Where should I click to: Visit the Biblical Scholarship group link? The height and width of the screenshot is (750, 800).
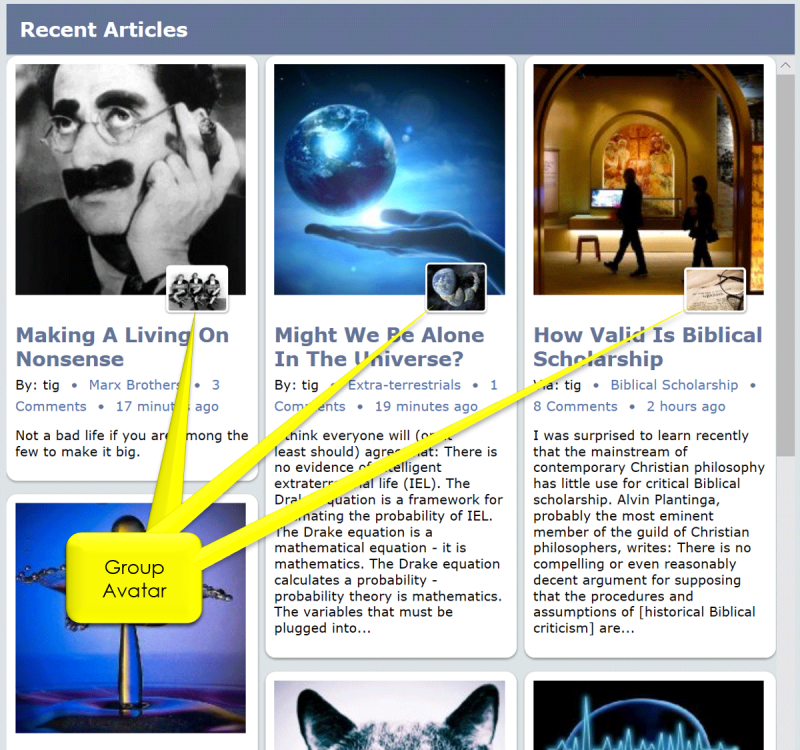[674, 385]
